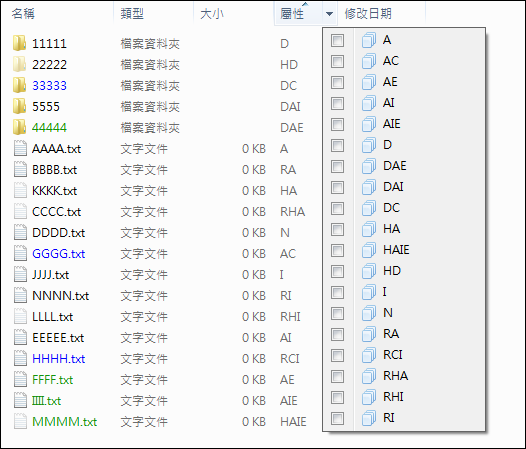This screenshot has height=449, width=526.
Task: Click the IIII.txt file icon
Action: click(20, 401)
